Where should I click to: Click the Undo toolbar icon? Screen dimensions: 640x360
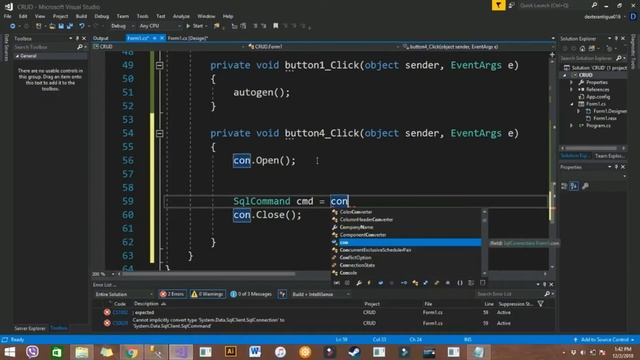pos(82,26)
